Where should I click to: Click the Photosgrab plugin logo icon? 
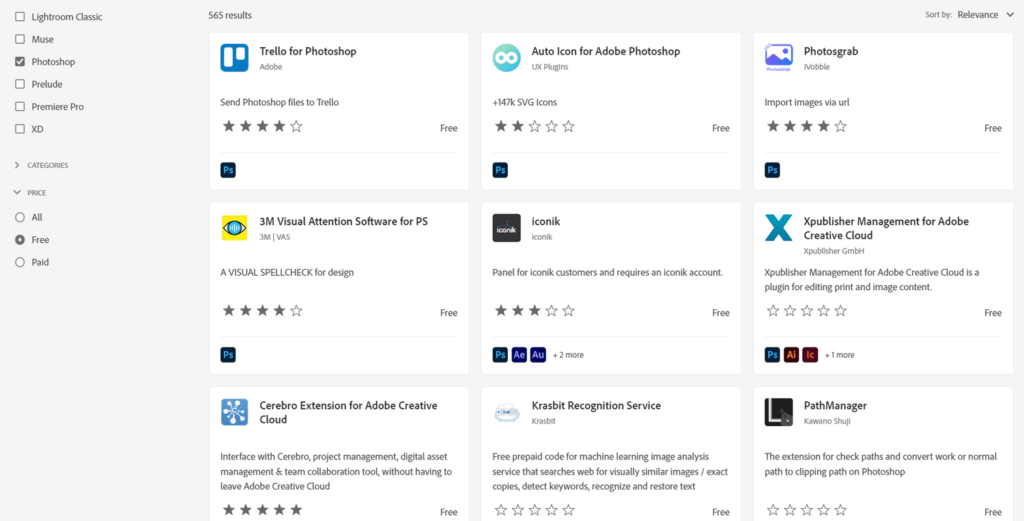[x=779, y=58]
